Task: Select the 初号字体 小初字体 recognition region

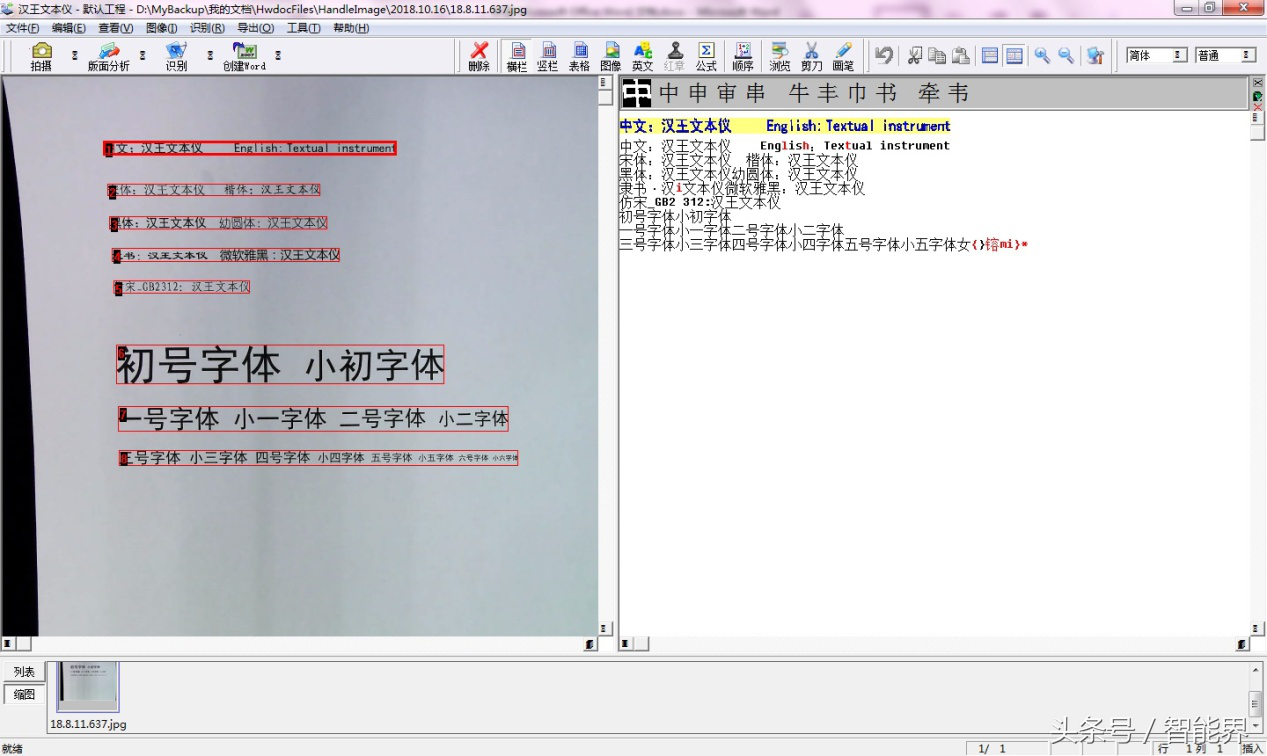Action: point(280,365)
